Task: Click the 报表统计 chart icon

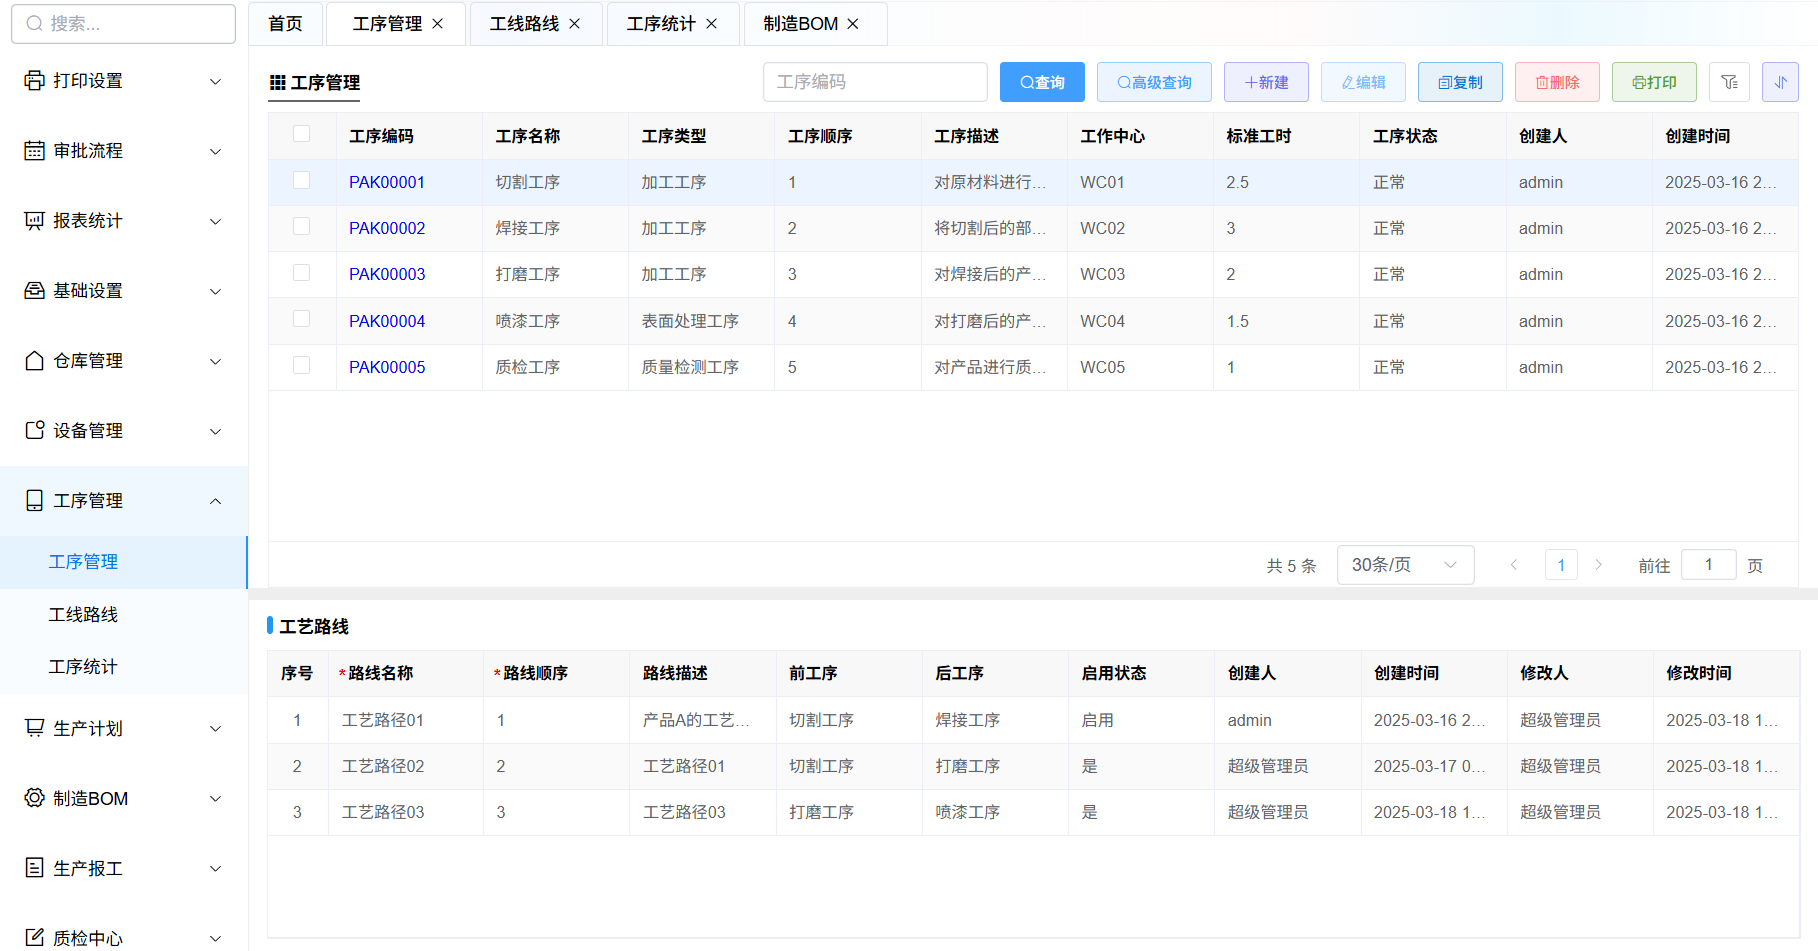Action: click(34, 220)
